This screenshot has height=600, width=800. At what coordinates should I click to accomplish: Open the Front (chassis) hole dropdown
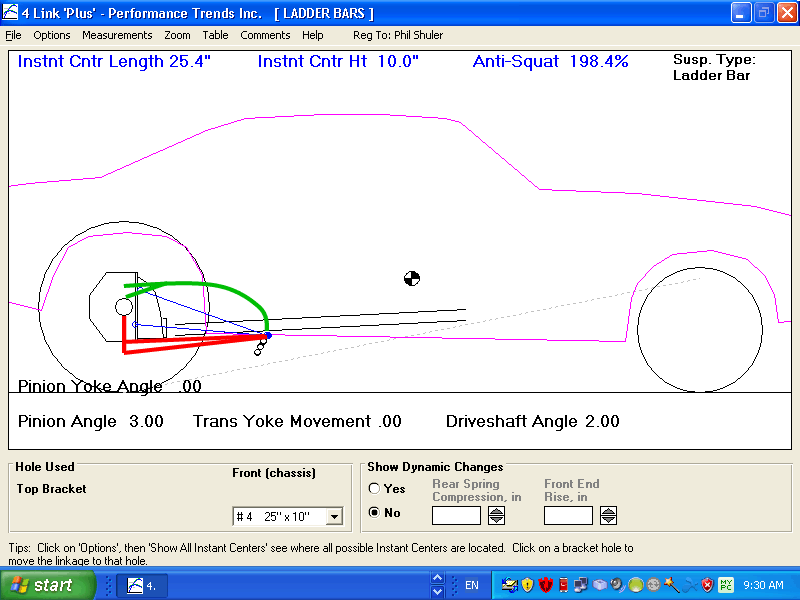point(334,516)
